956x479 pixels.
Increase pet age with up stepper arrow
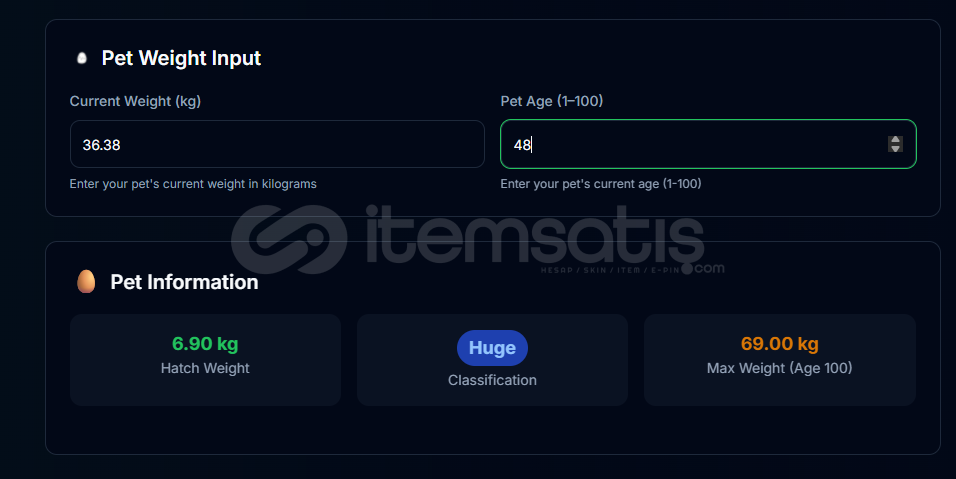tap(895, 140)
